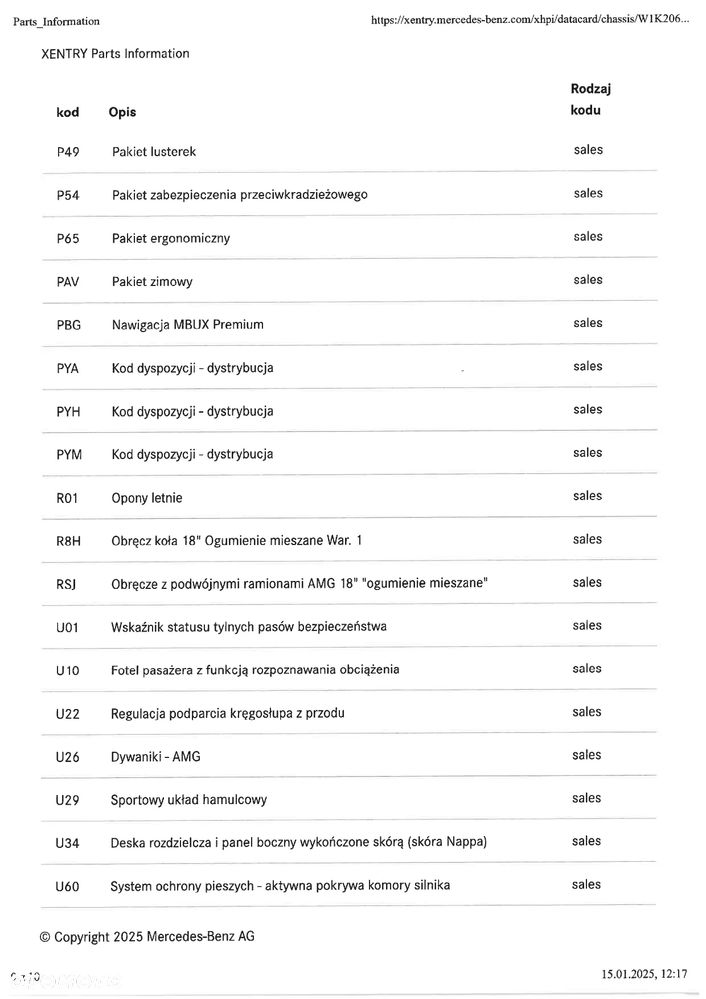
Task: Click the 'Rodzaj kodu' column header
Action: (590, 99)
